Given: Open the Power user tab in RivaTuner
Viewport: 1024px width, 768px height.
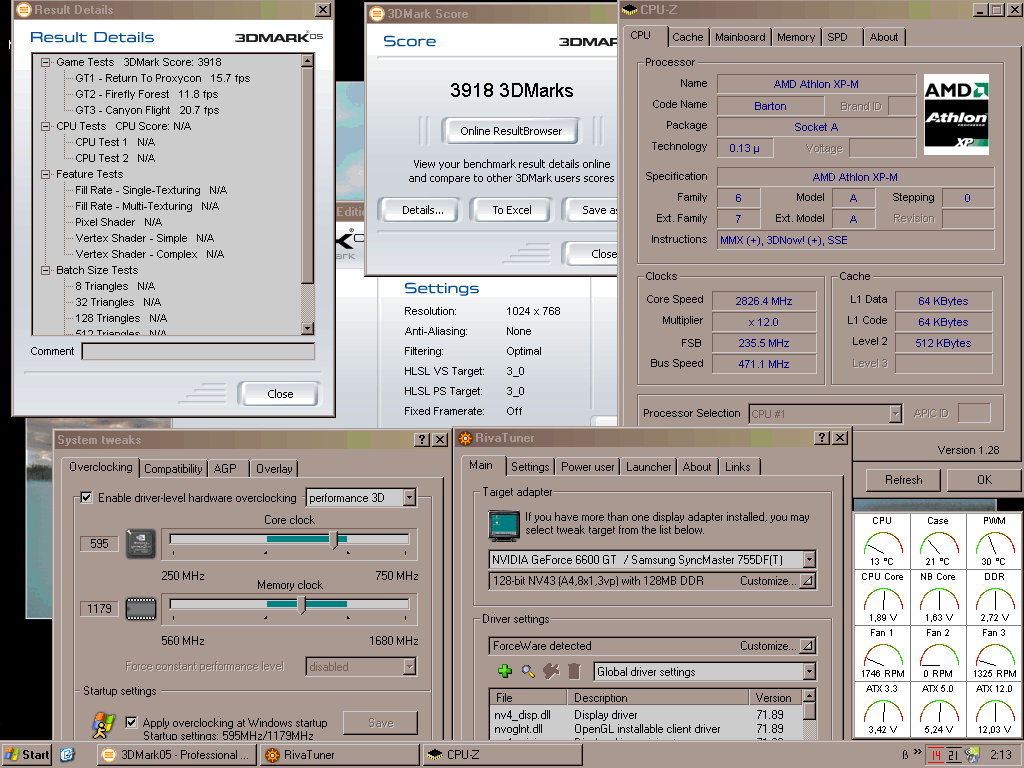Looking at the screenshot, I should click(587, 467).
